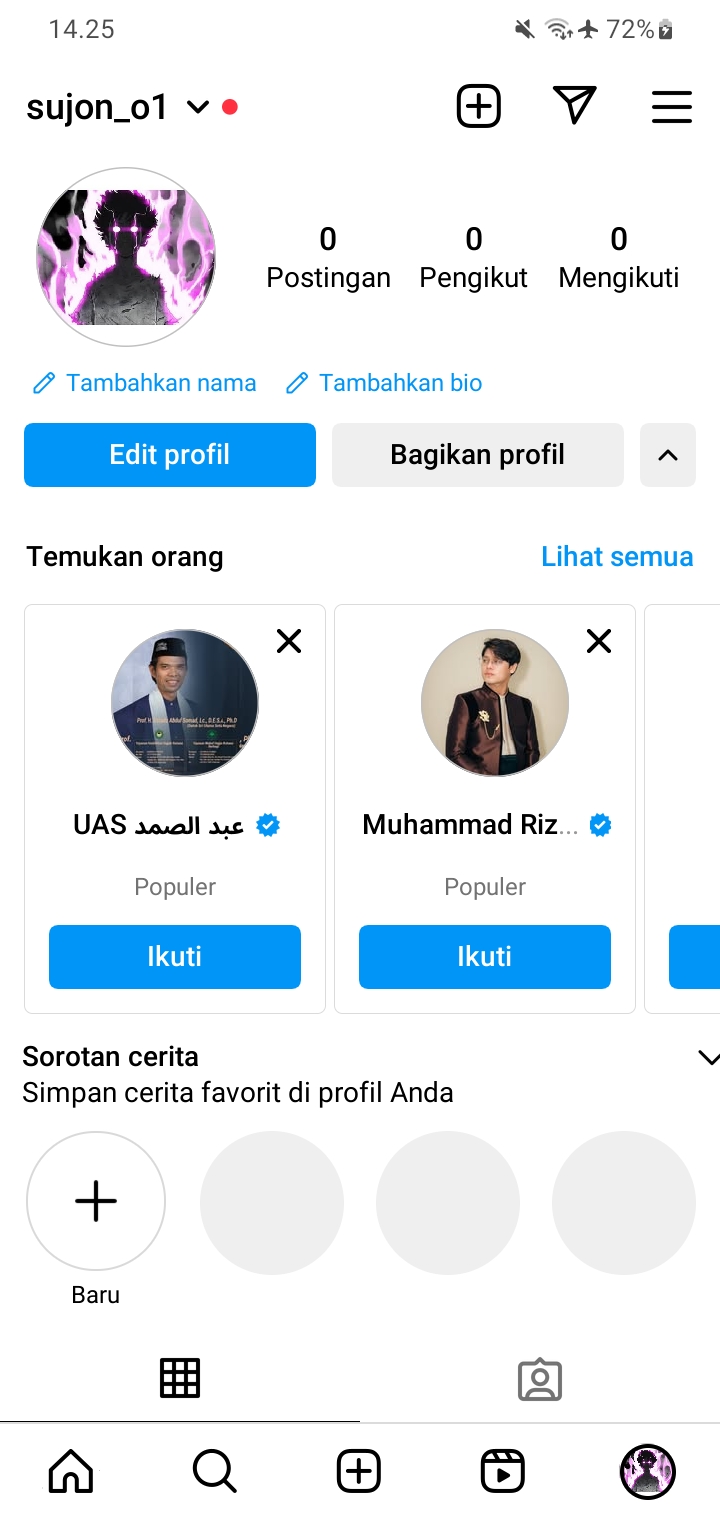Screen dimensions: 720x1520
Task: Collapse the discover people section chevron
Action: click(x=668, y=455)
